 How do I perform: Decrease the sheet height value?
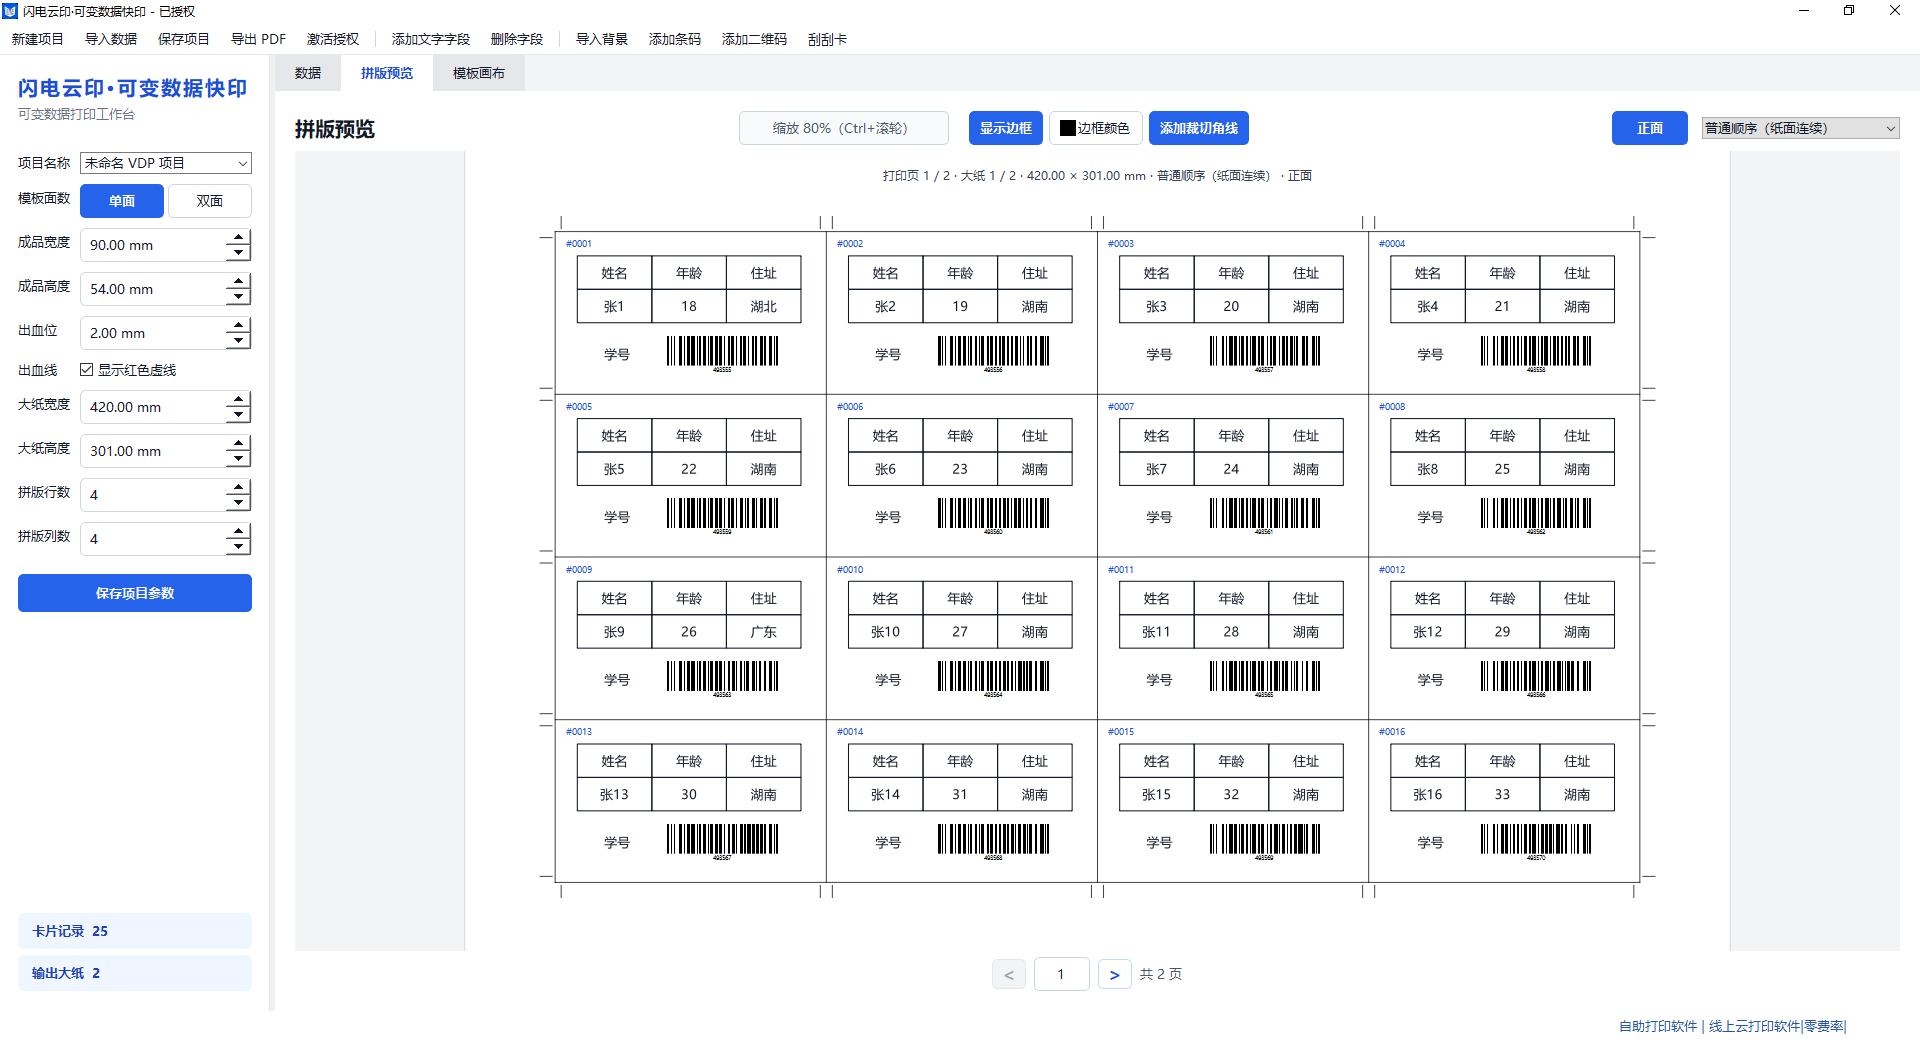(238, 459)
